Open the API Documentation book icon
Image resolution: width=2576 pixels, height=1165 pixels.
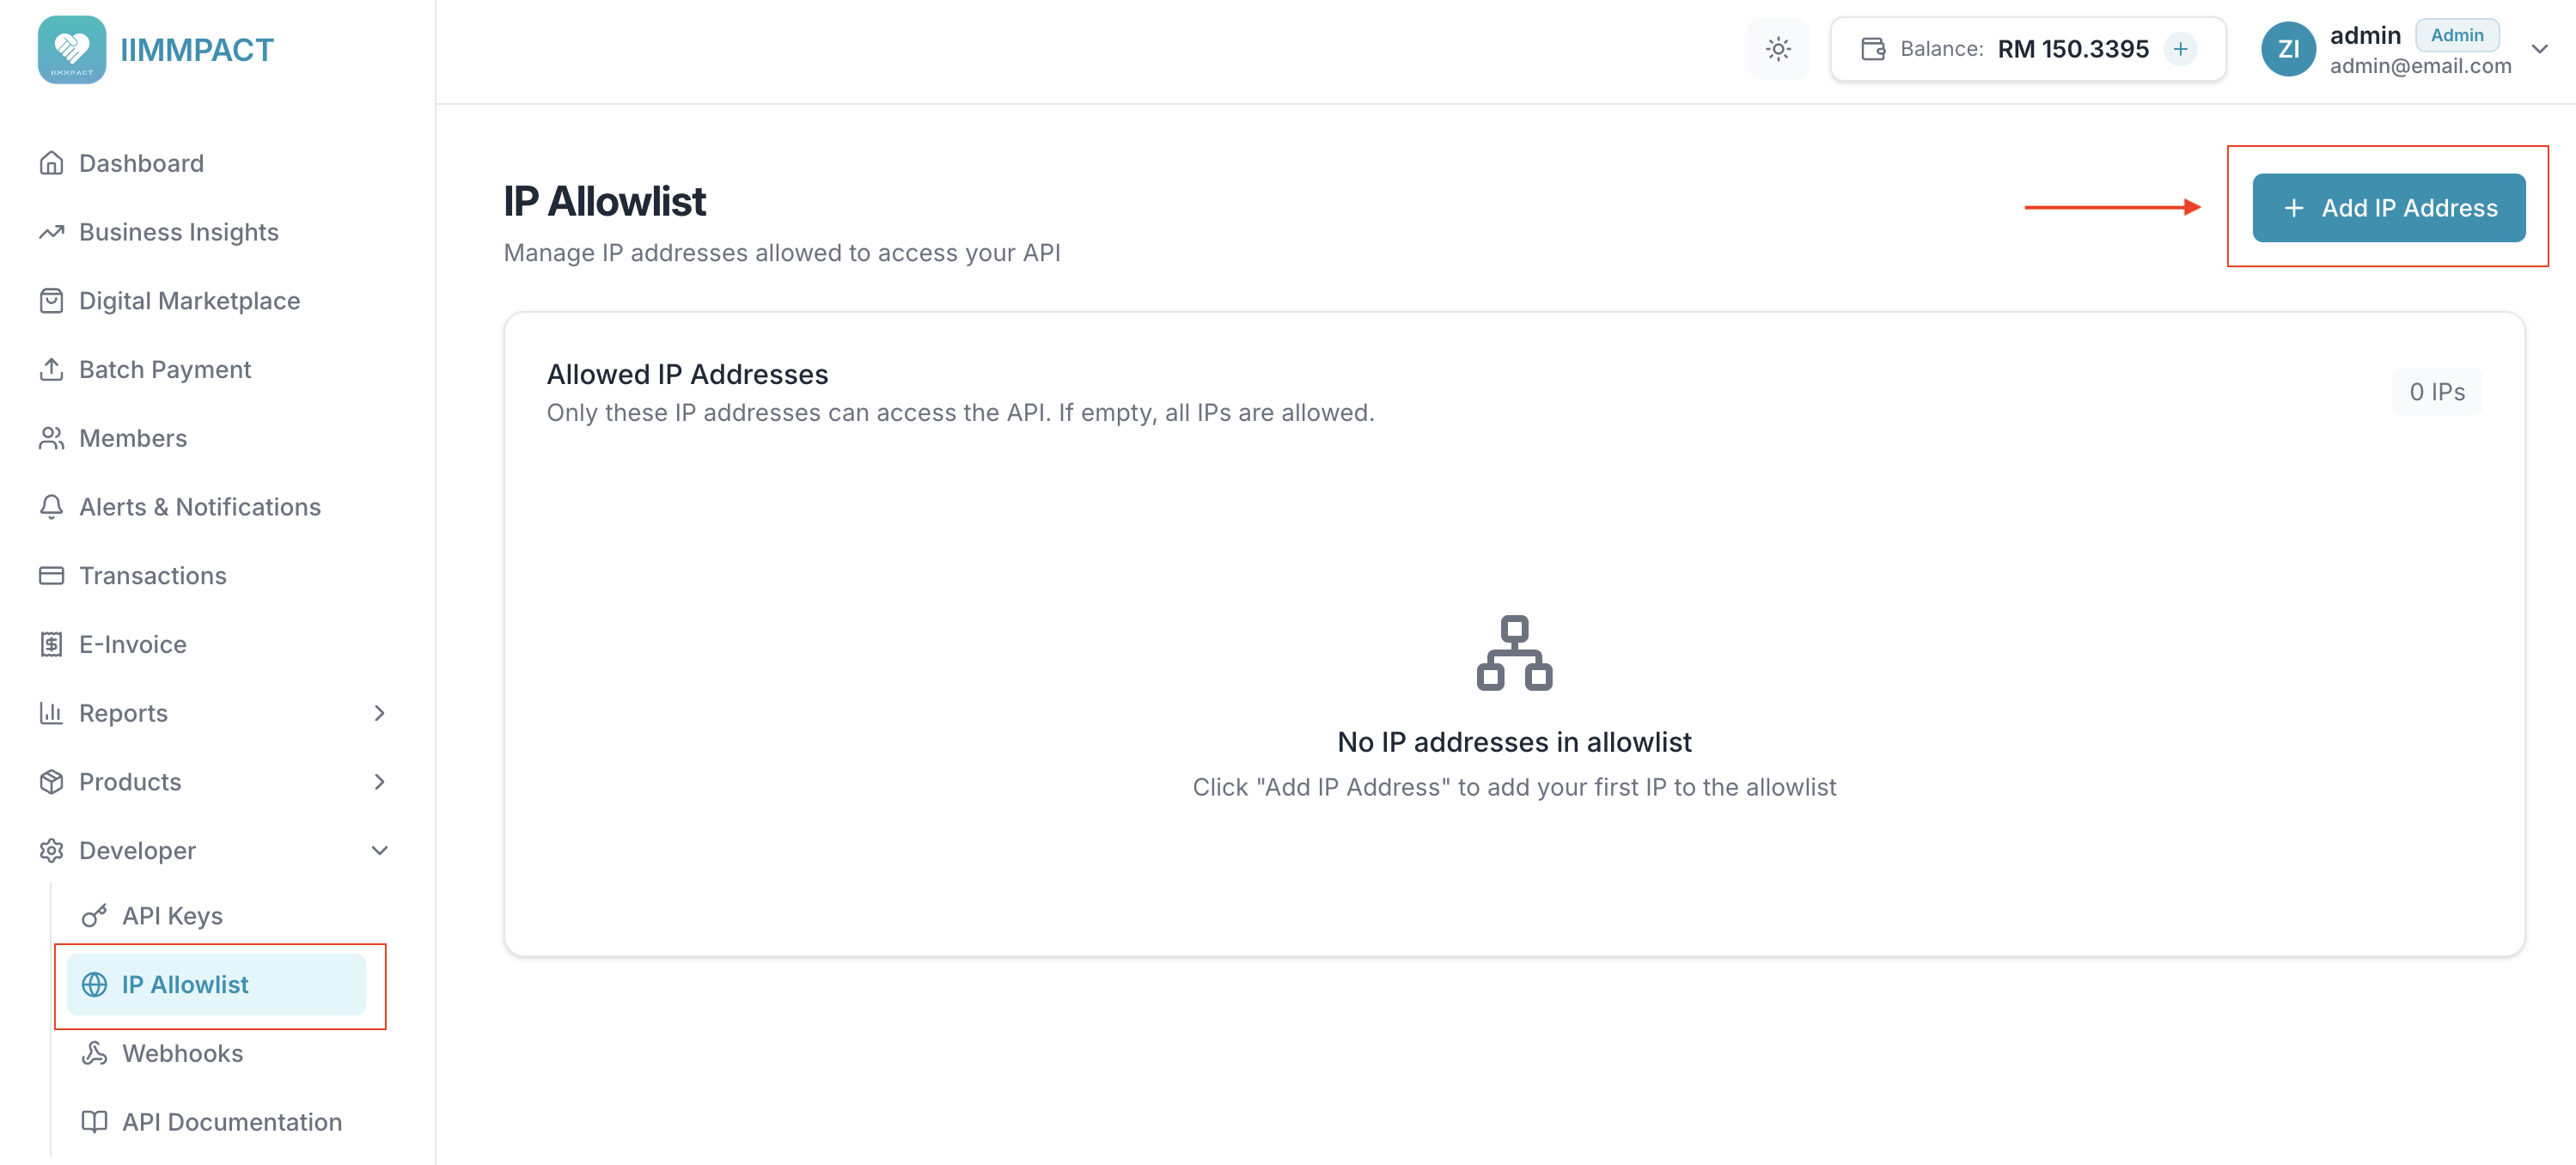click(x=94, y=1121)
